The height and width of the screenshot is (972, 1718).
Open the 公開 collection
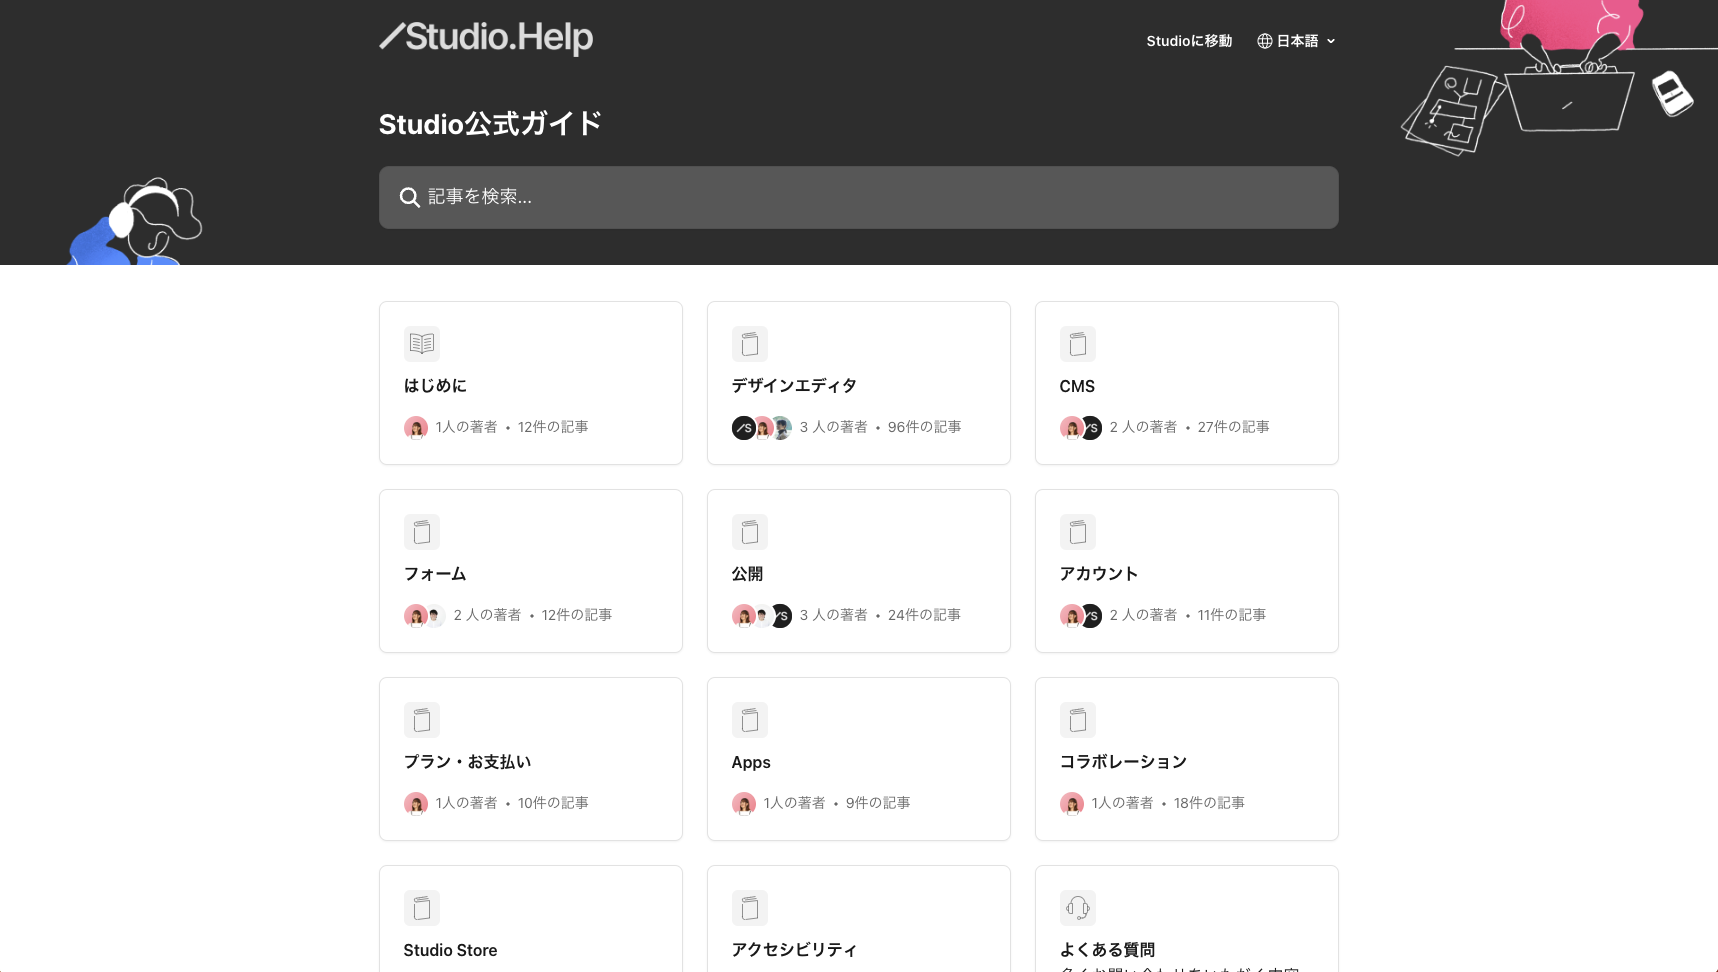tap(859, 571)
